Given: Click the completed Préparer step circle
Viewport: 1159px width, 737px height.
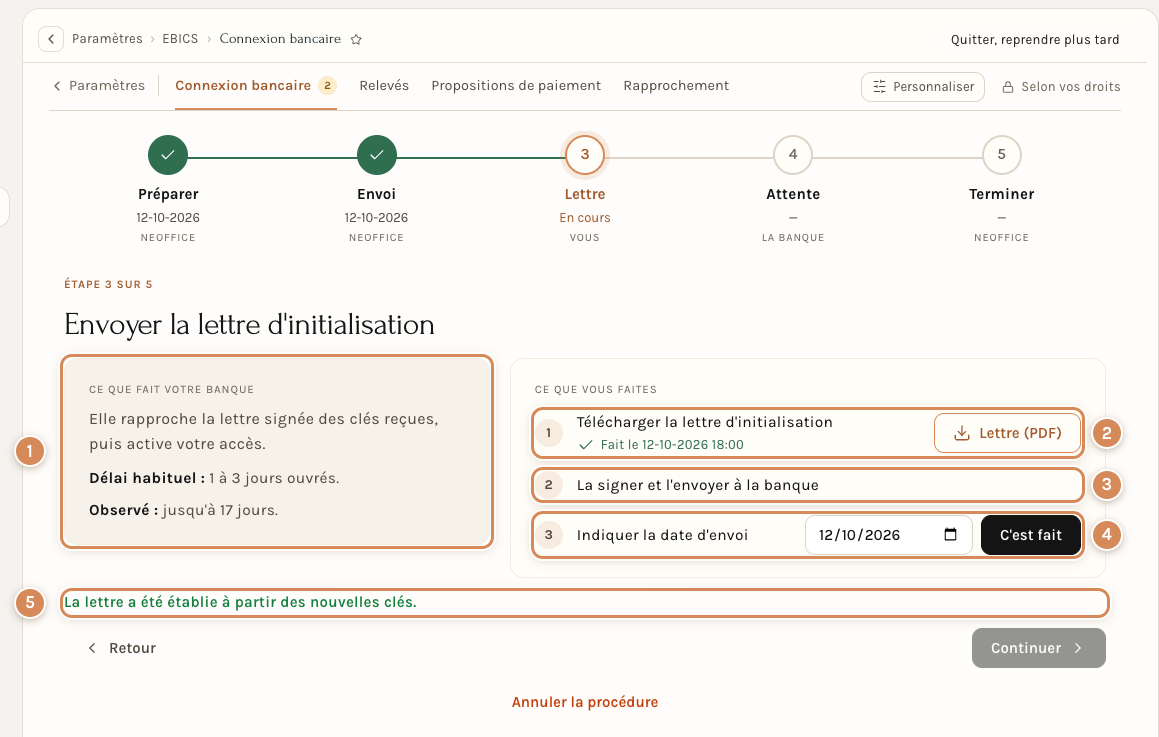Looking at the screenshot, I should pos(168,154).
